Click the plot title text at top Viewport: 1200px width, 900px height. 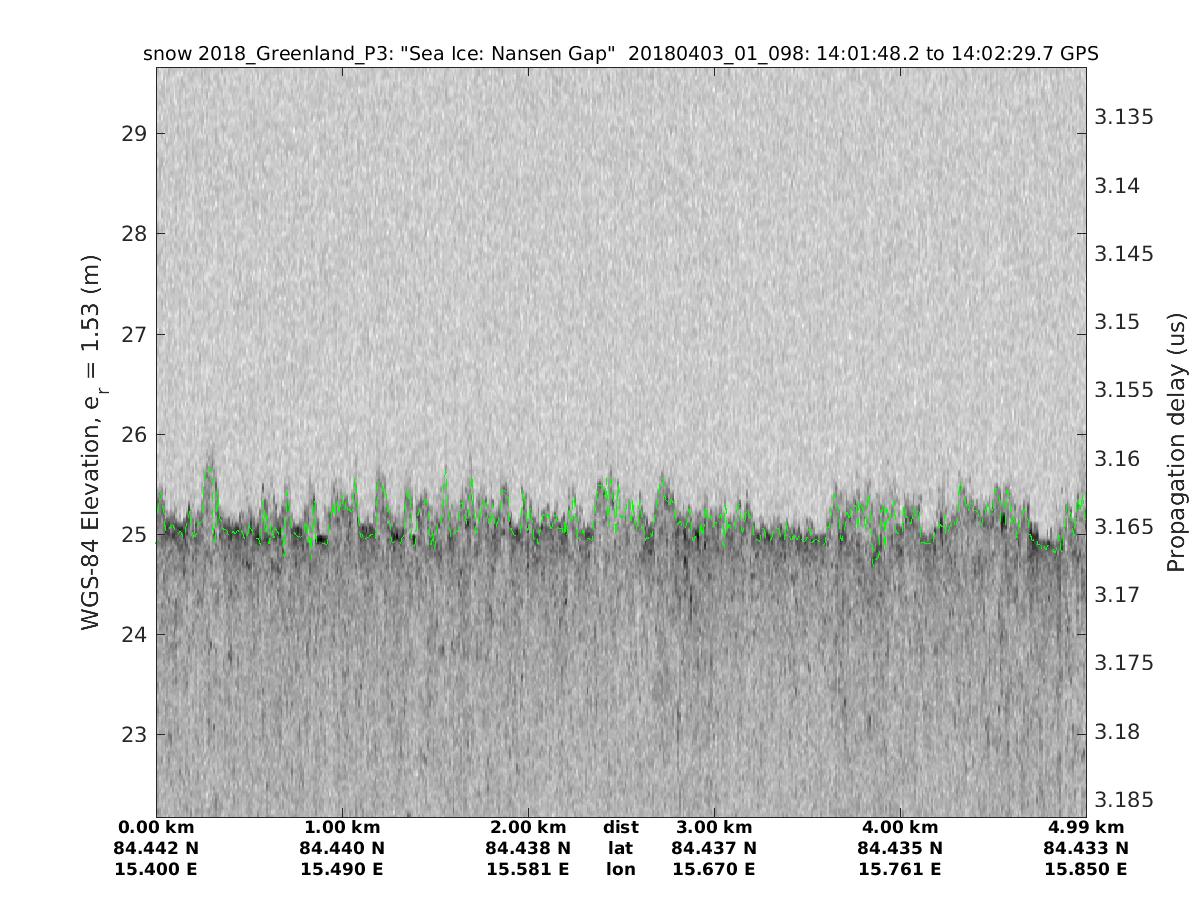tap(621, 54)
